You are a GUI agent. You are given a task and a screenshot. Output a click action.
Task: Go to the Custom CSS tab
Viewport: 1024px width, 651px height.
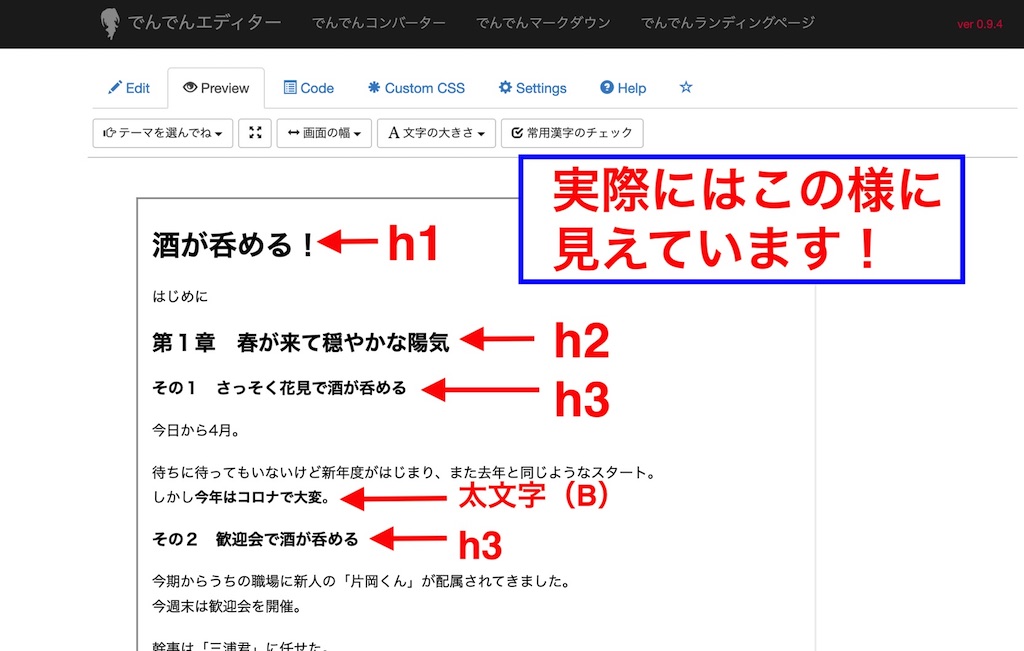click(x=416, y=88)
